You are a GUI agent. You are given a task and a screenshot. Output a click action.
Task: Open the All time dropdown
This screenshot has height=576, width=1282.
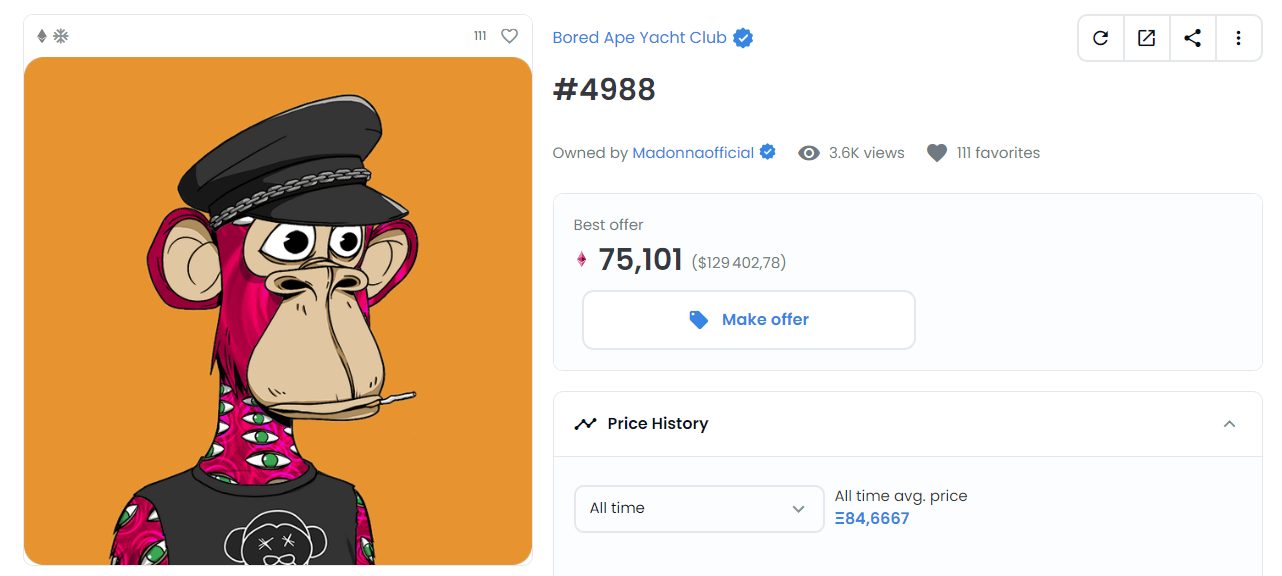point(699,508)
